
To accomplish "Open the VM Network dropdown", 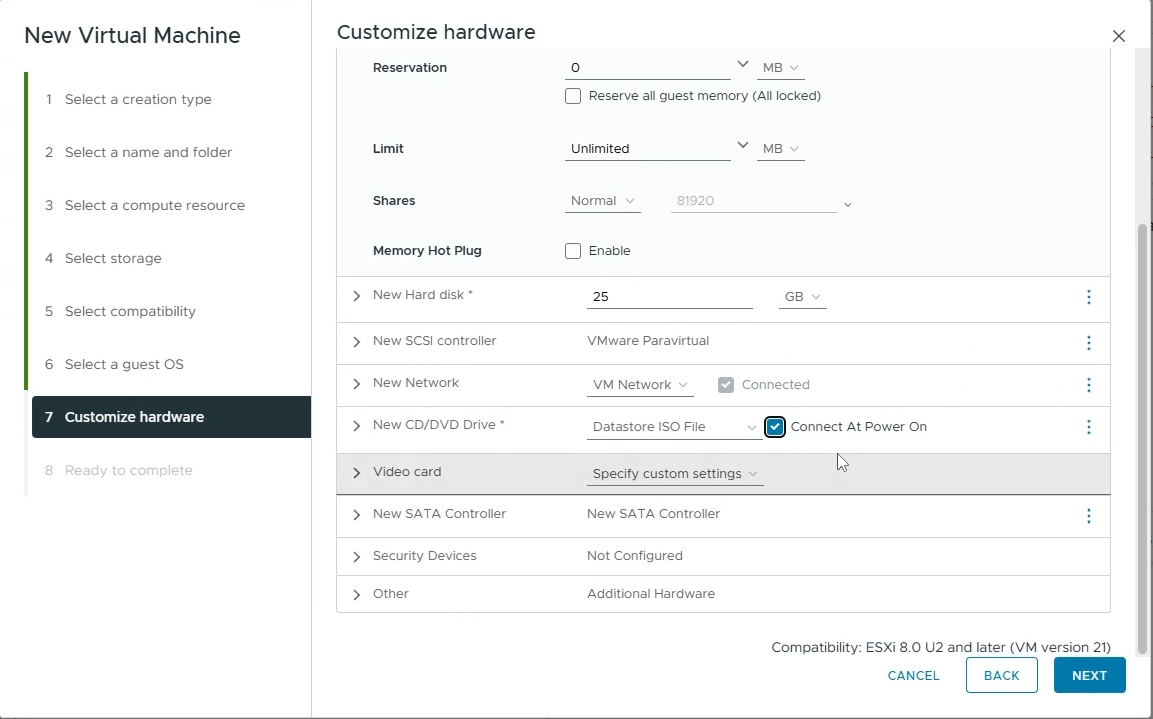I will 640,385.
